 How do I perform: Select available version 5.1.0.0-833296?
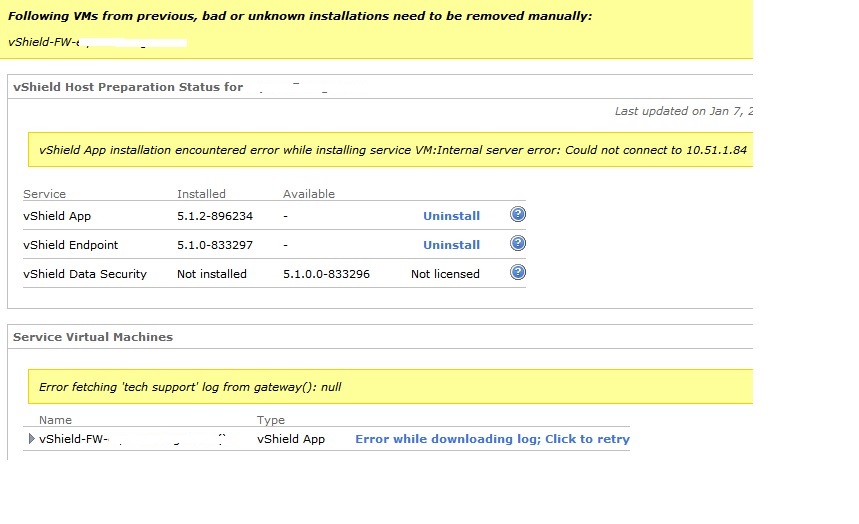pyautogui.click(x=327, y=274)
